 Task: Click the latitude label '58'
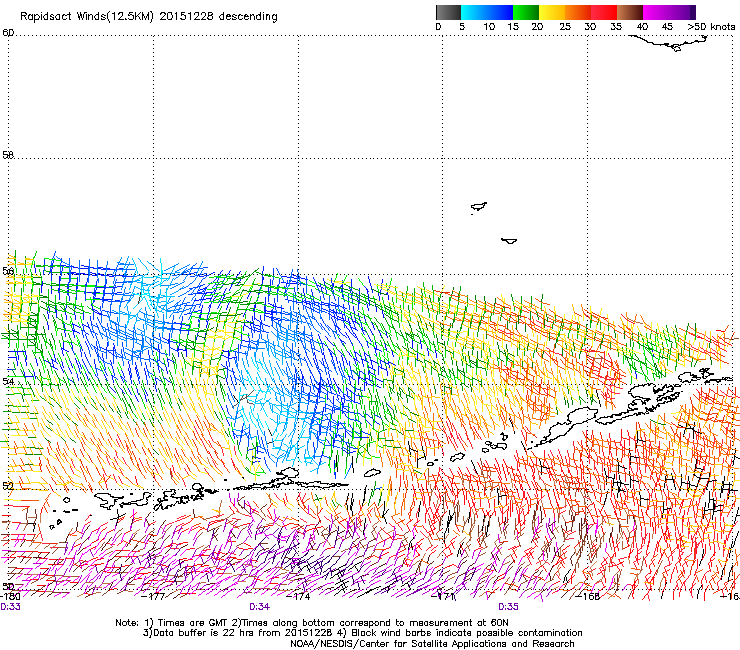[8, 155]
